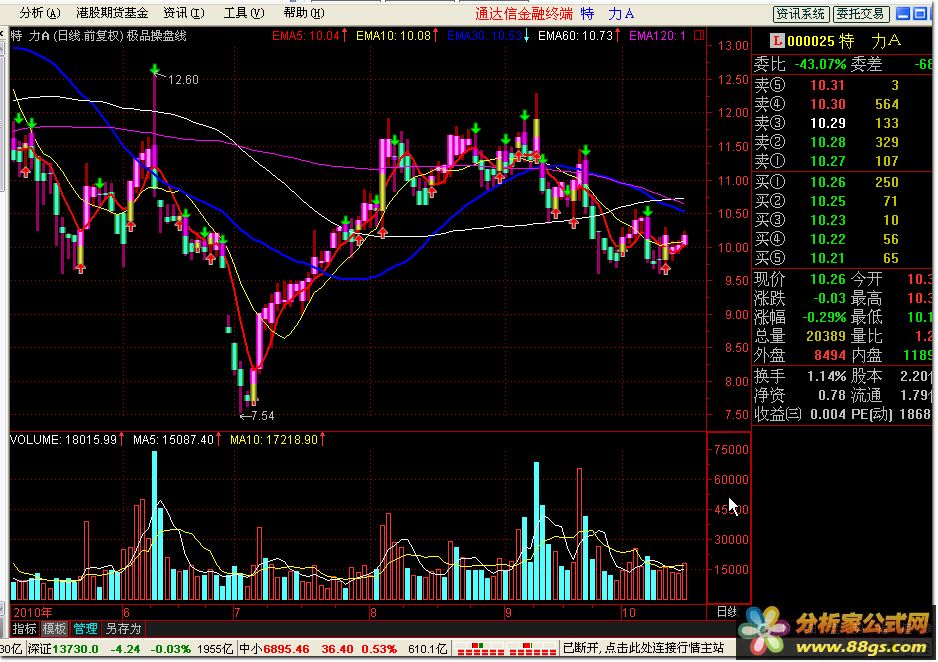Click 已断开,点击此处连接行情主站 to reconnect

(643, 648)
